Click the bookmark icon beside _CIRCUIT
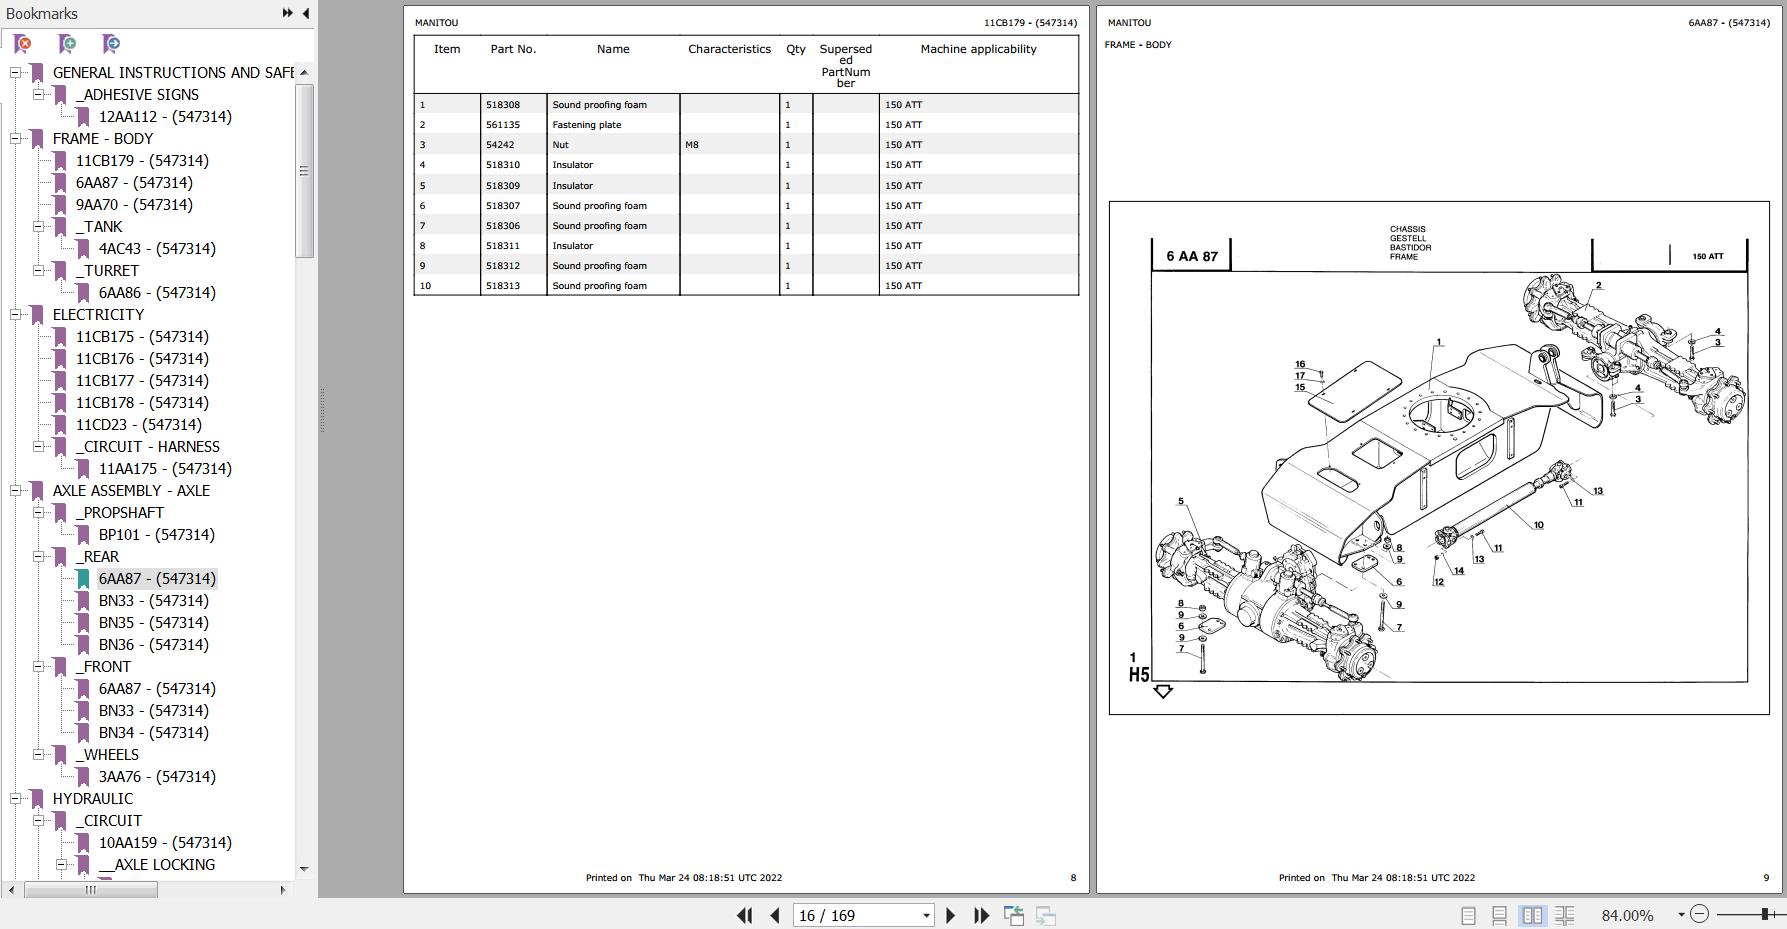This screenshot has width=1787, height=929. tap(60, 820)
